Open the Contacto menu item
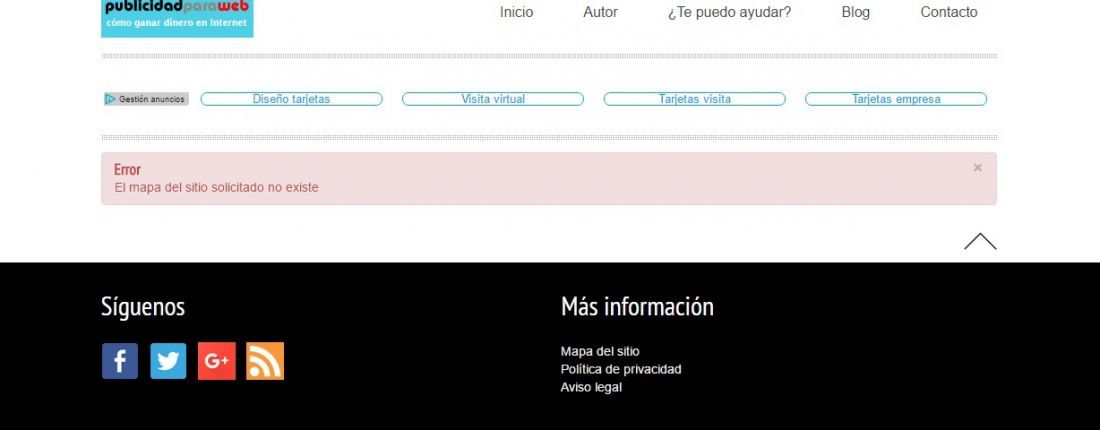Viewport: 1100px width, 430px height. tap(948, 12)
